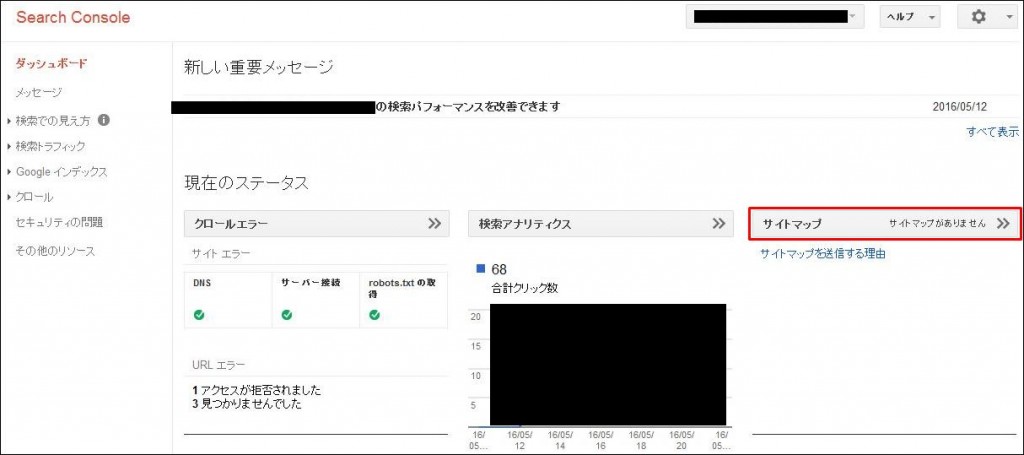The width and height of the screenshot is (1024, 455).
Task: Open サイトマップ via its double-arrow icon
Action: (1003, 224)
